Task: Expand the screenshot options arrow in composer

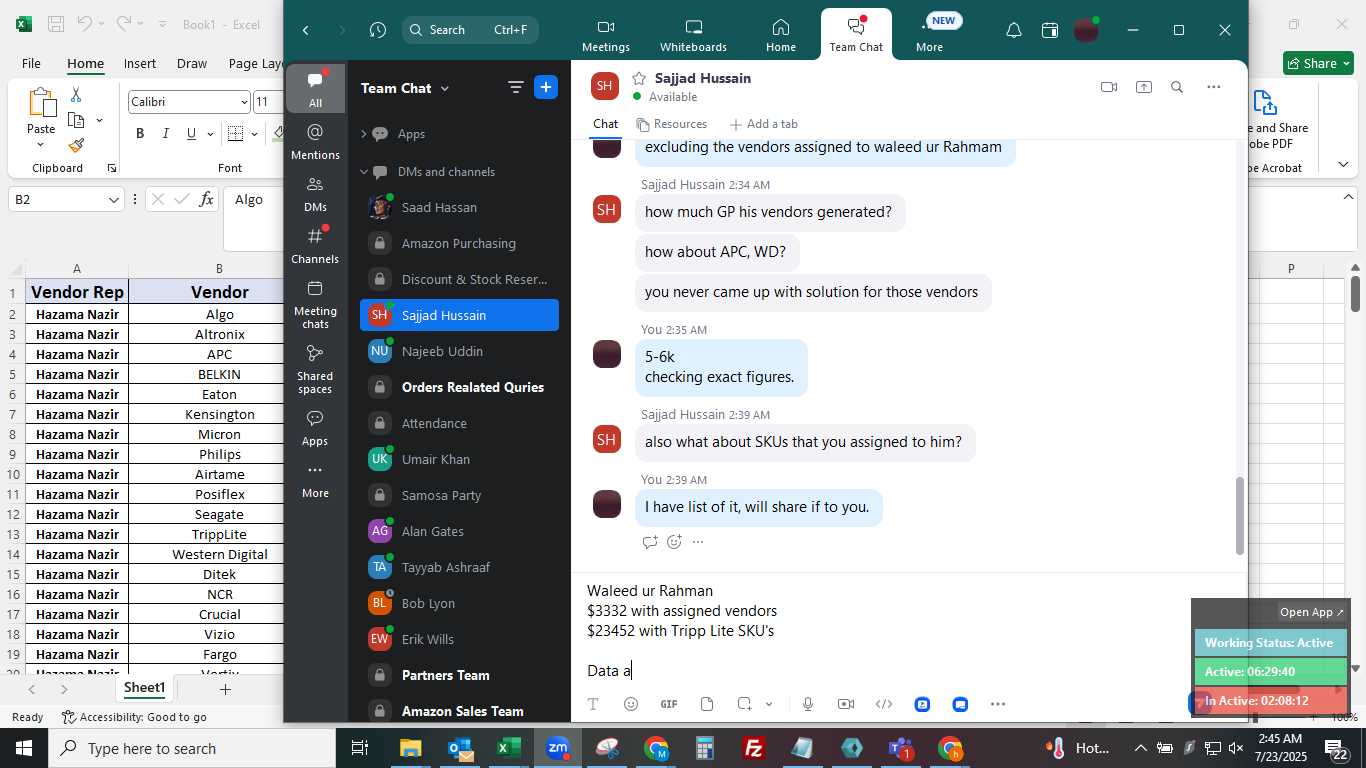Action: tap(768, 704)
